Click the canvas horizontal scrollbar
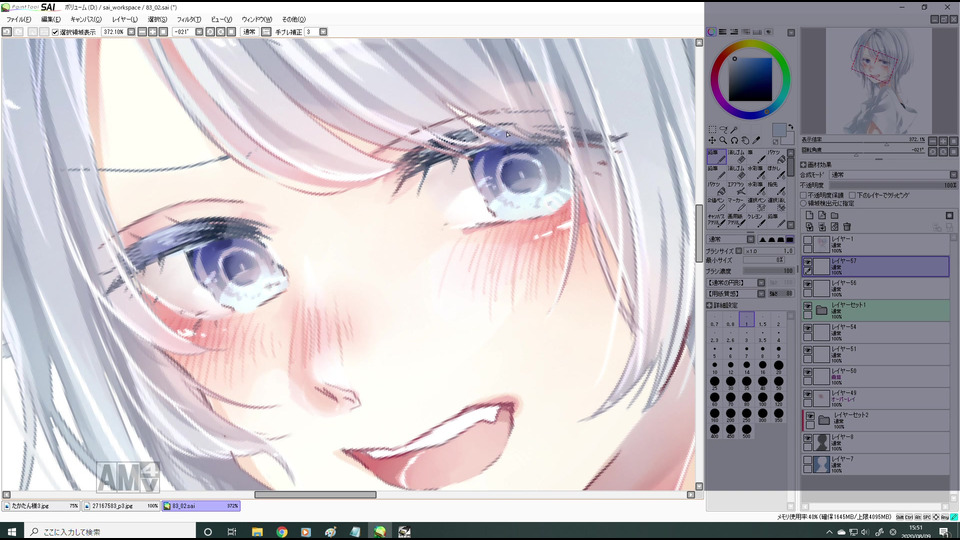 click(x=315, y=495)
